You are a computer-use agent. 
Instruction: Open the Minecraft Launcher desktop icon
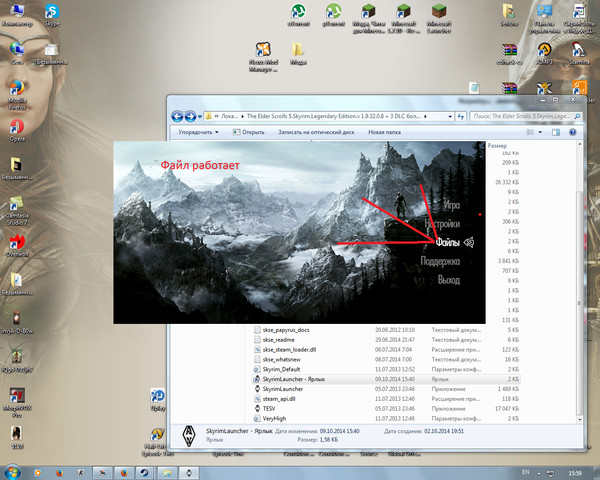[x=439, y=18]
